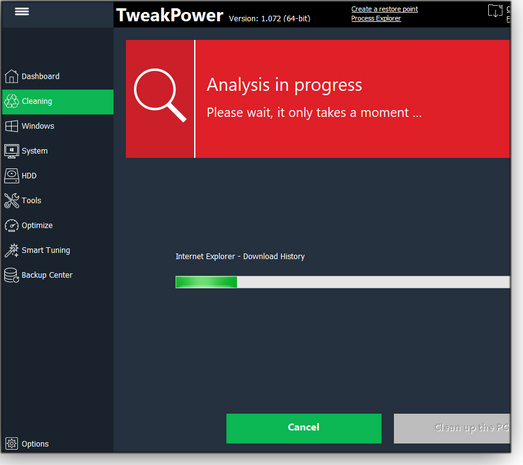Click the magnifier analysis icon

160,95
